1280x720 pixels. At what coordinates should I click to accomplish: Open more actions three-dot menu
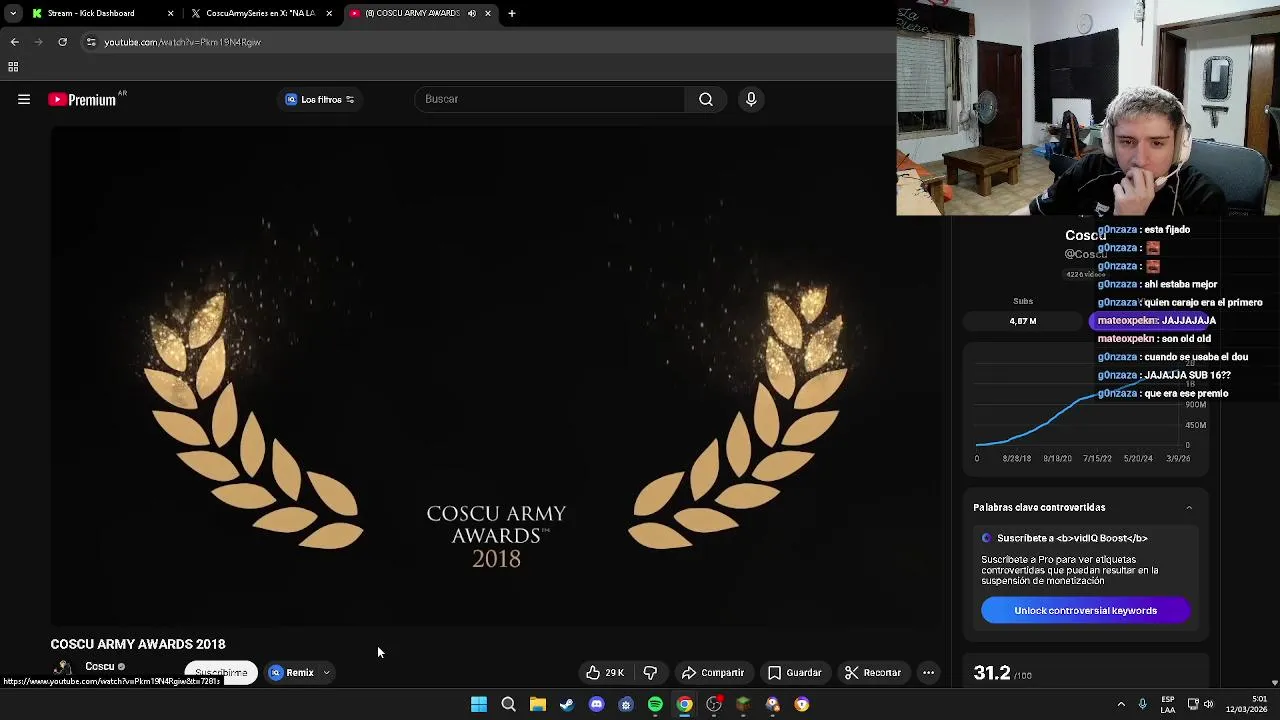click(928, 673)
